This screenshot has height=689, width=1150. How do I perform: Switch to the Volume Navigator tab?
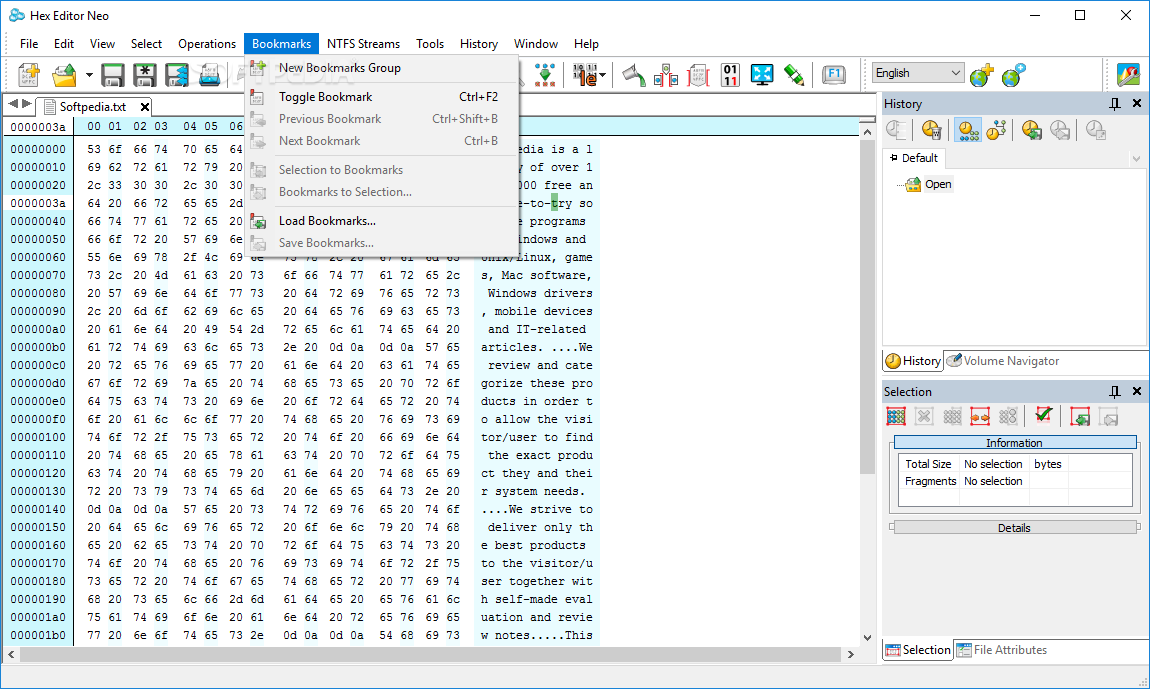point(1003,361)
